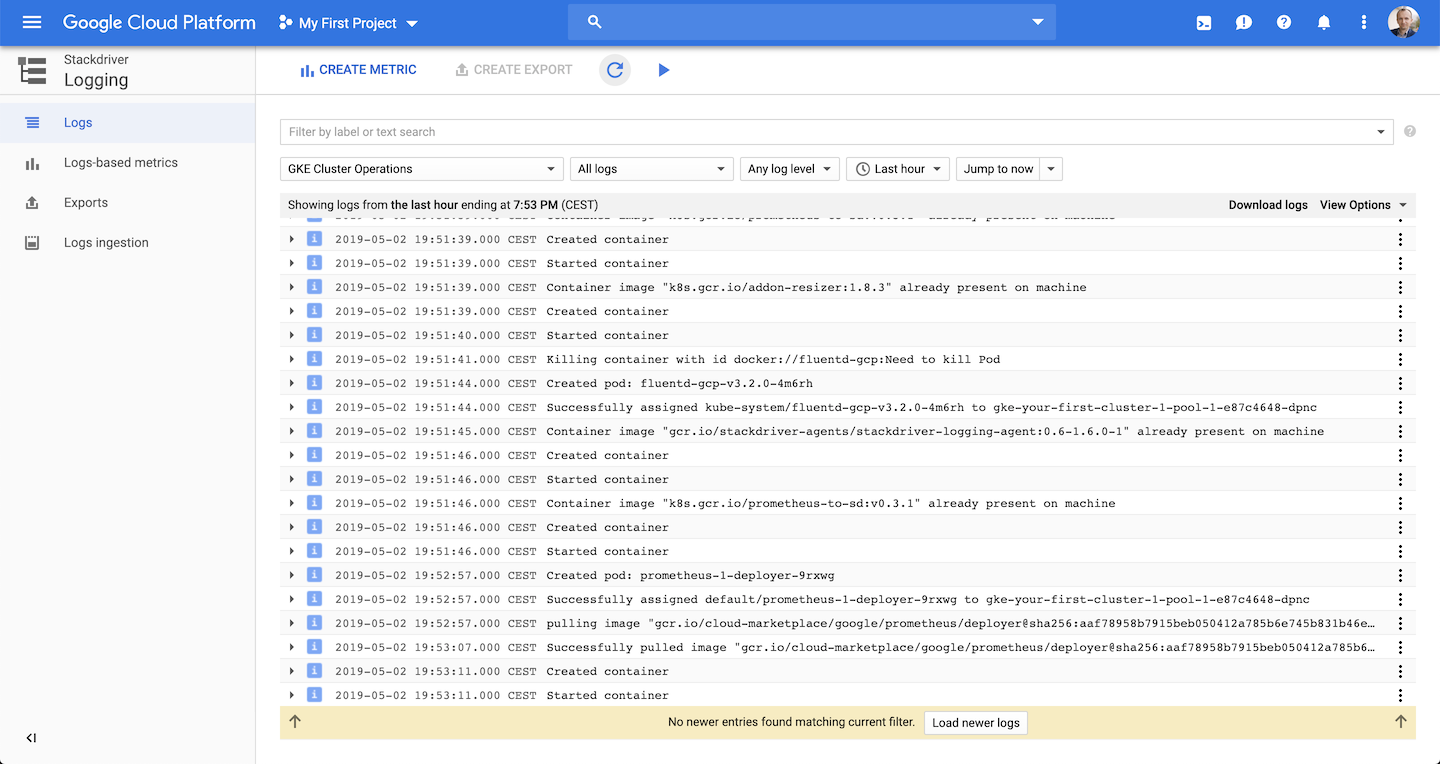Screen dimensions: 1440x764
Task: Click info severity icon on prometheus-1-deployer pod row
Action: 314,575
